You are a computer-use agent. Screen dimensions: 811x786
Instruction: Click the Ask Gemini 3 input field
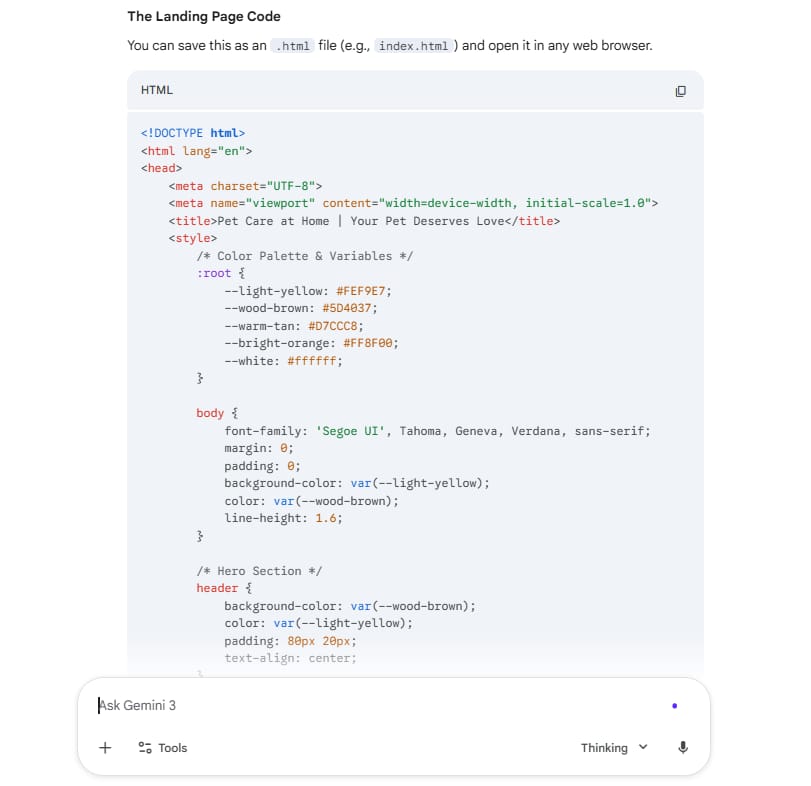[300, 706]
